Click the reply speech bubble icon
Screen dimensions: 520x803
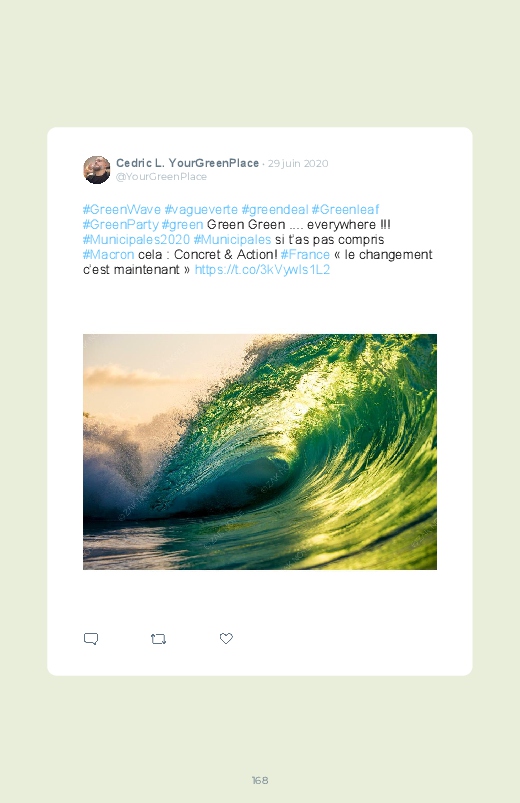point(91,639)
